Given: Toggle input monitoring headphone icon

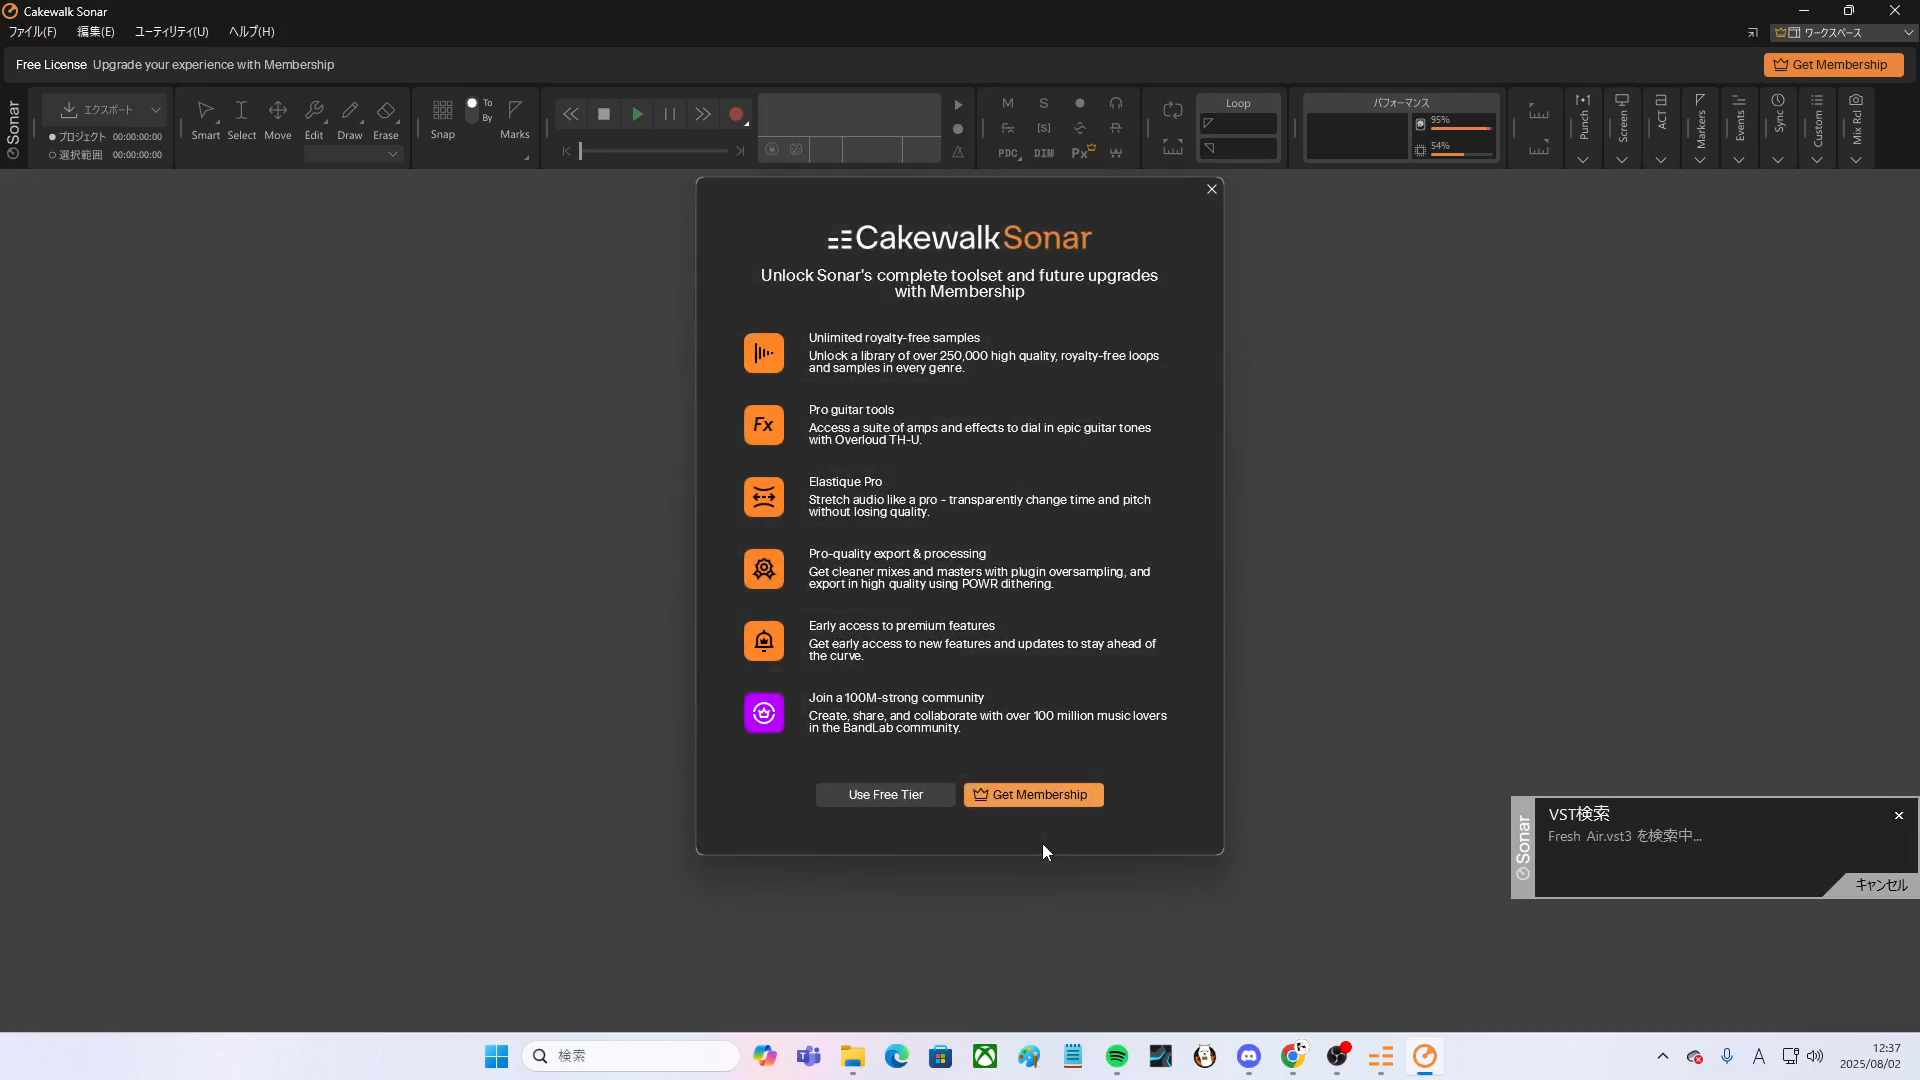Looking at the screenshot, I should (1116, 103).
